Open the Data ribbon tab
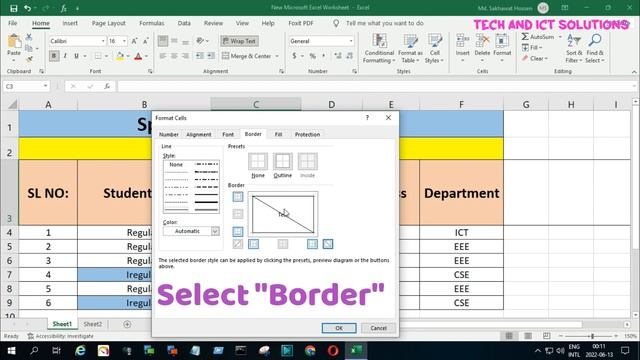This screenshot has height=360, width=640. [x=184, y=23]
